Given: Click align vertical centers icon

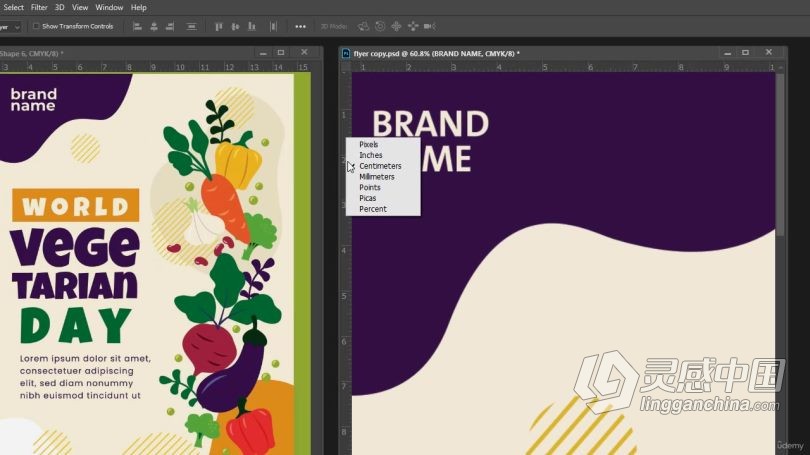Looking at the screenshot, I should tap(235, 26).
